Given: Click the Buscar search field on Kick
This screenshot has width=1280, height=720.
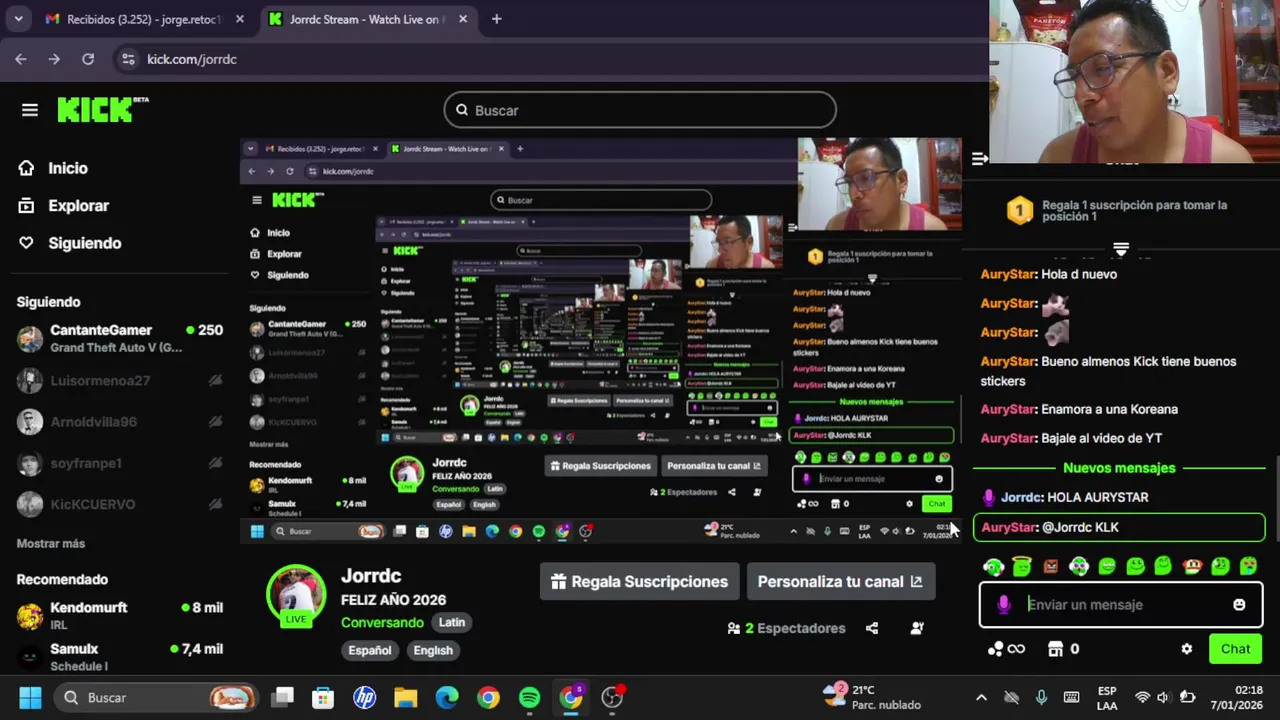Looking at the screenshot, I should (640, 110).
